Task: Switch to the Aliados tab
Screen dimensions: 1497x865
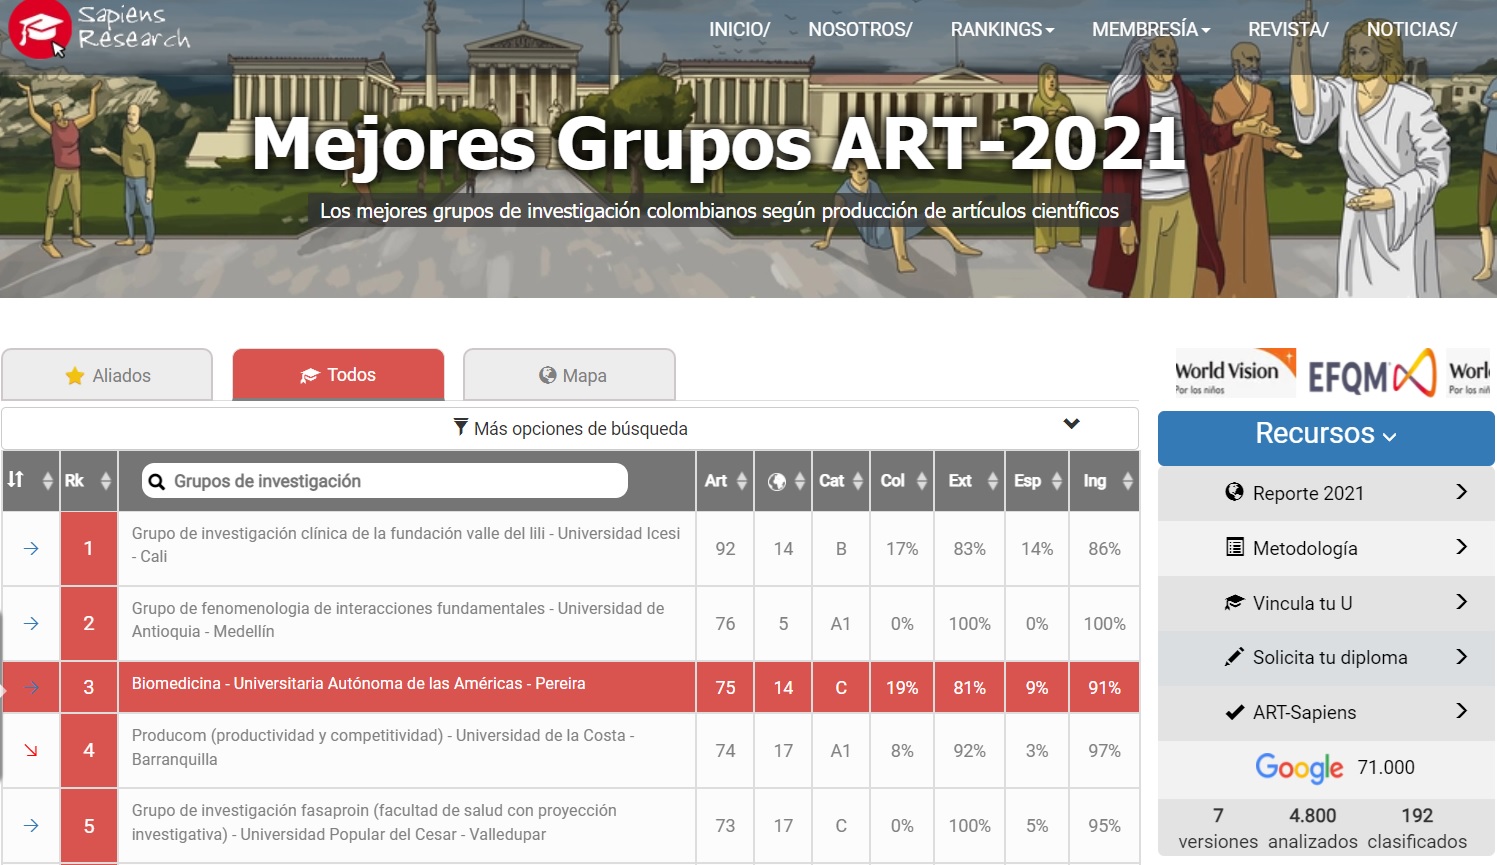Action: pos(107,375)
